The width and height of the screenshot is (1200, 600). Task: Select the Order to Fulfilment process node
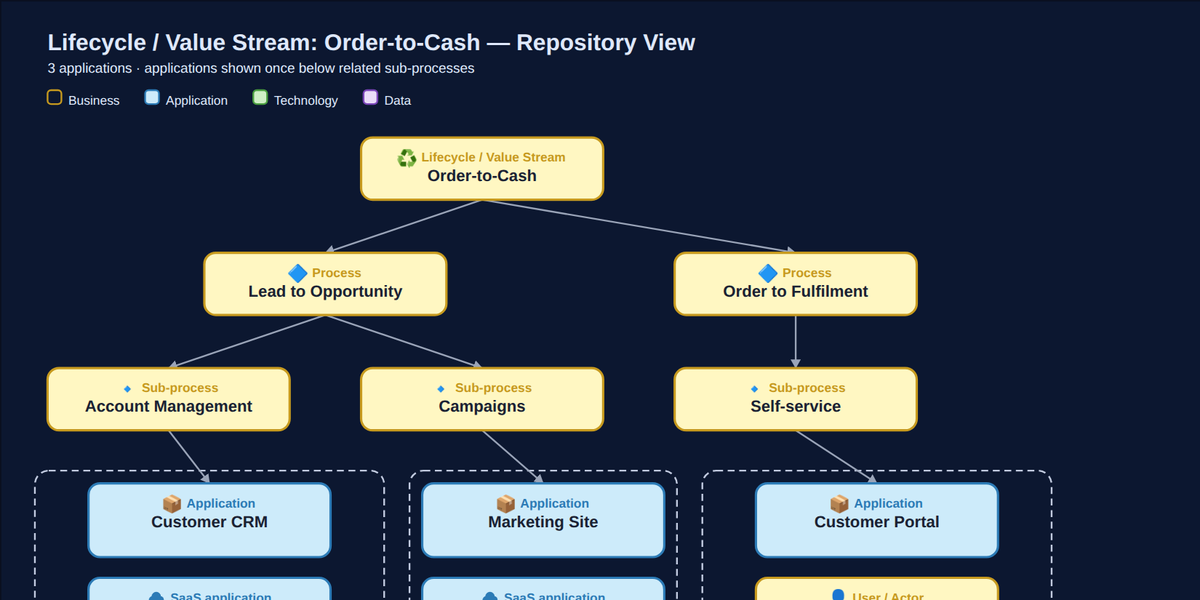point(795,284)
